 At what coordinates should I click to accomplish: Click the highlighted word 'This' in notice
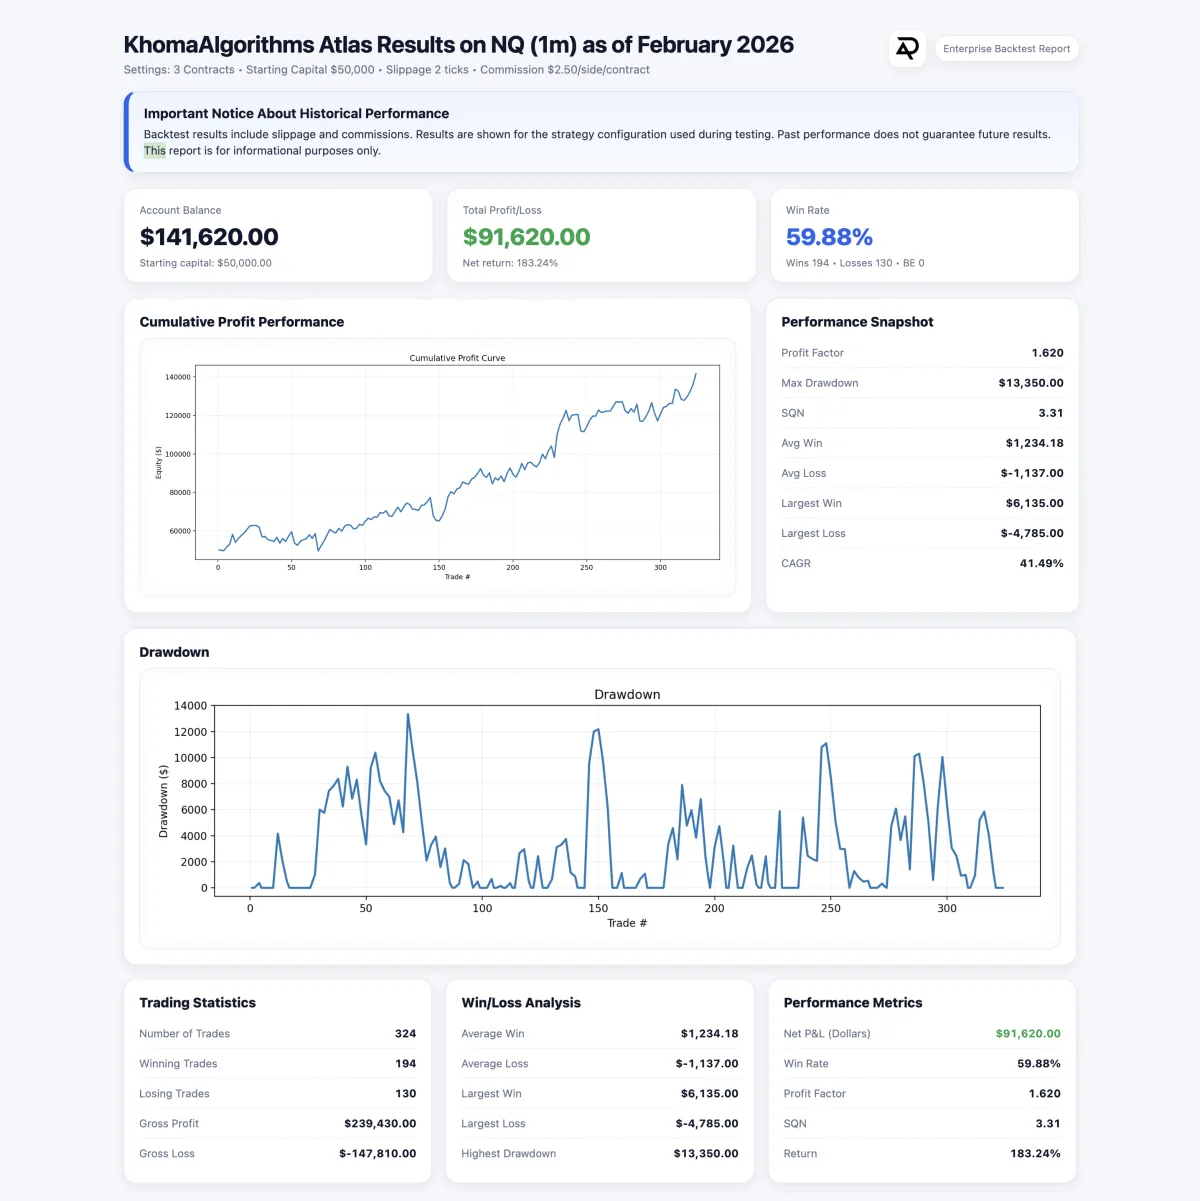point(154,151)
